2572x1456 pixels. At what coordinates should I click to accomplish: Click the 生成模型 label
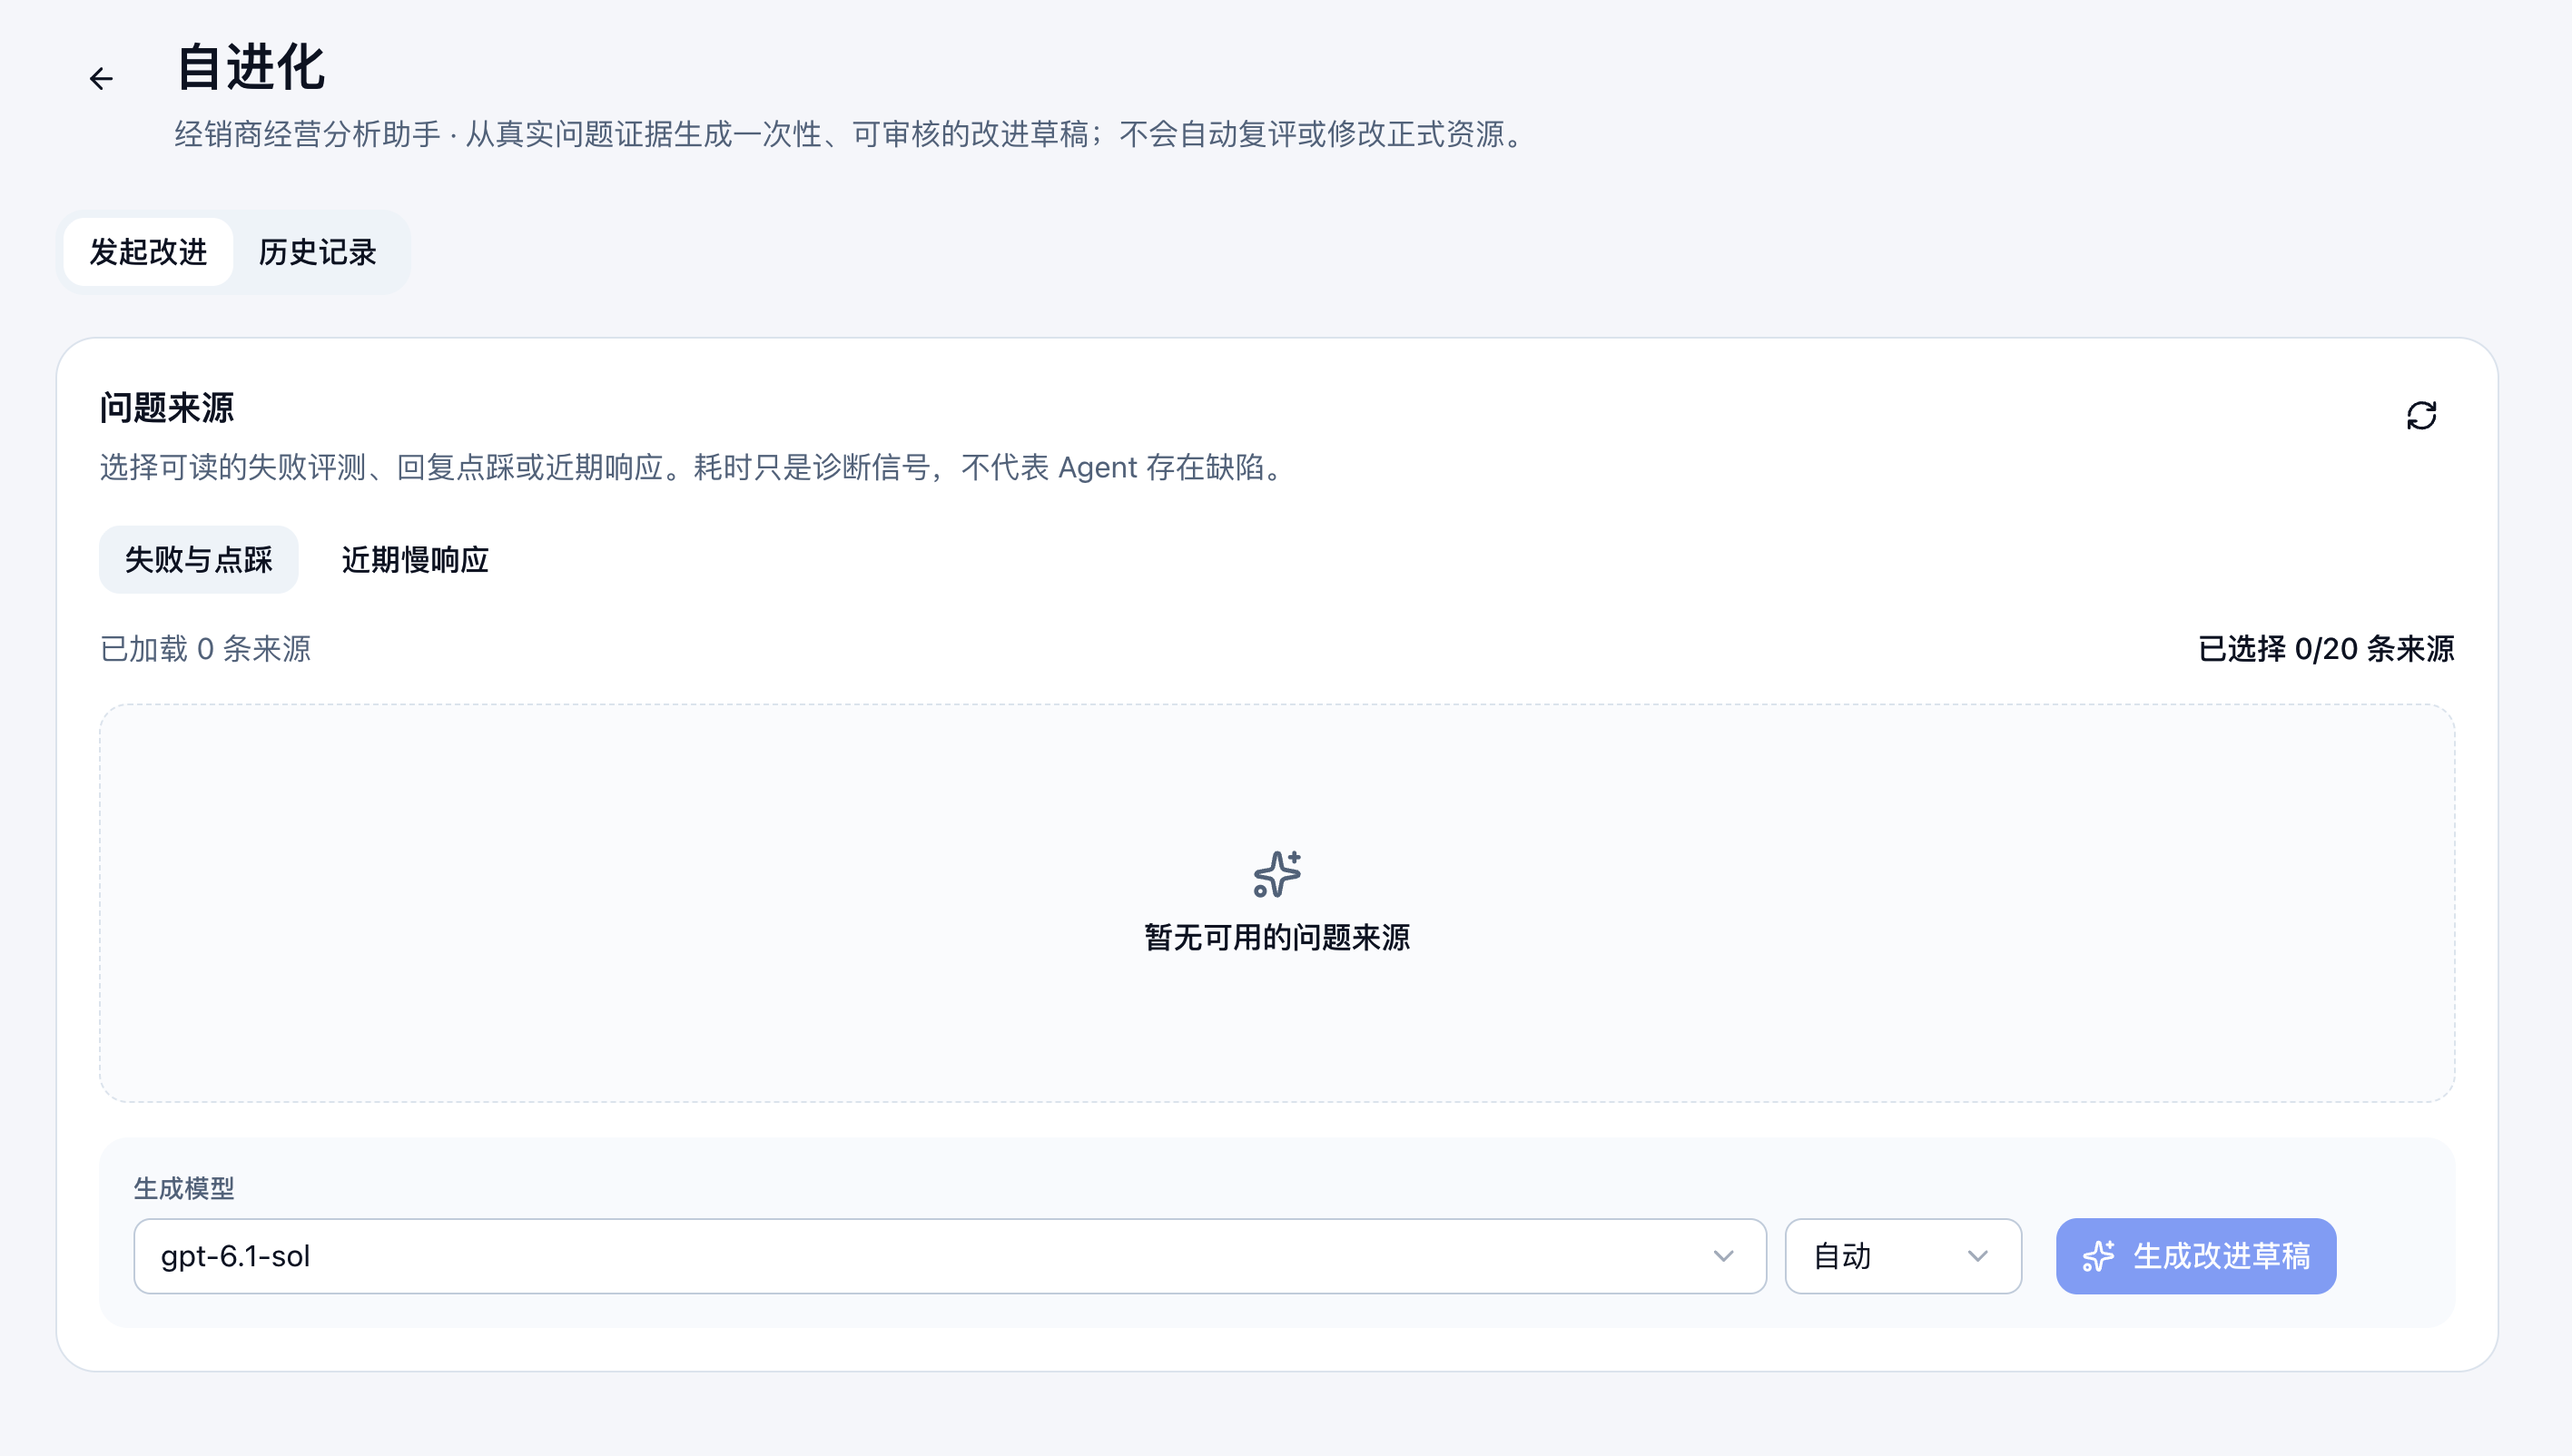[x=184, y=1188]
